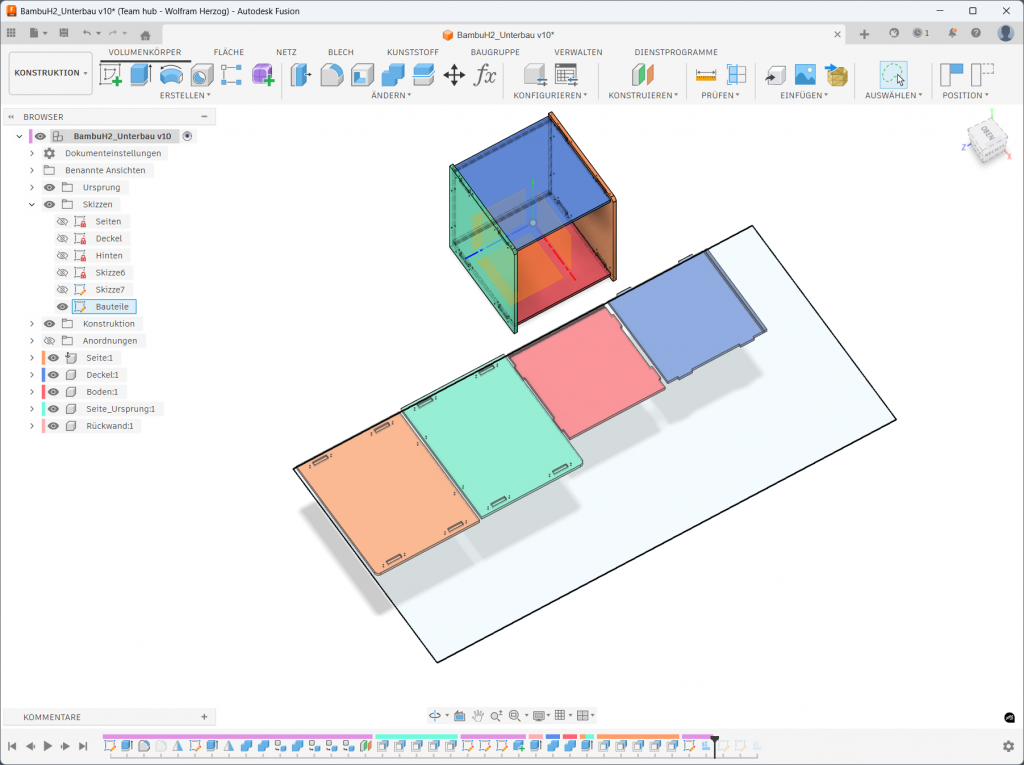Hide the Deckel:1 component
Viewport: 1024px width, 765px height.
(54, 375)
